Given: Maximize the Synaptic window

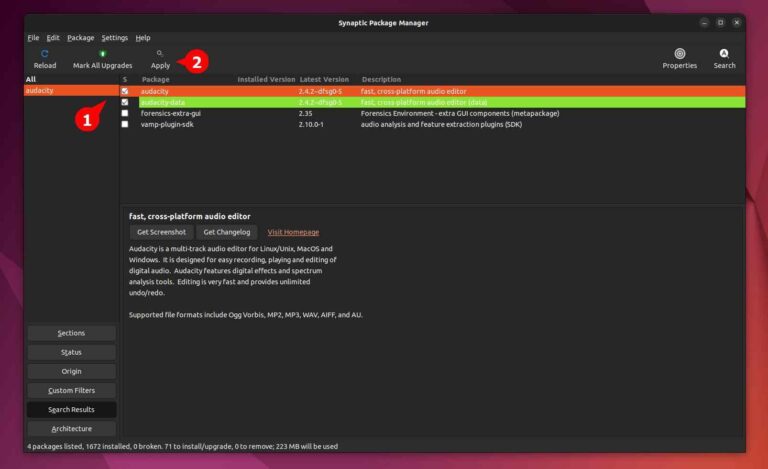Looking at the screenshot, I should [x=720, y=23].
